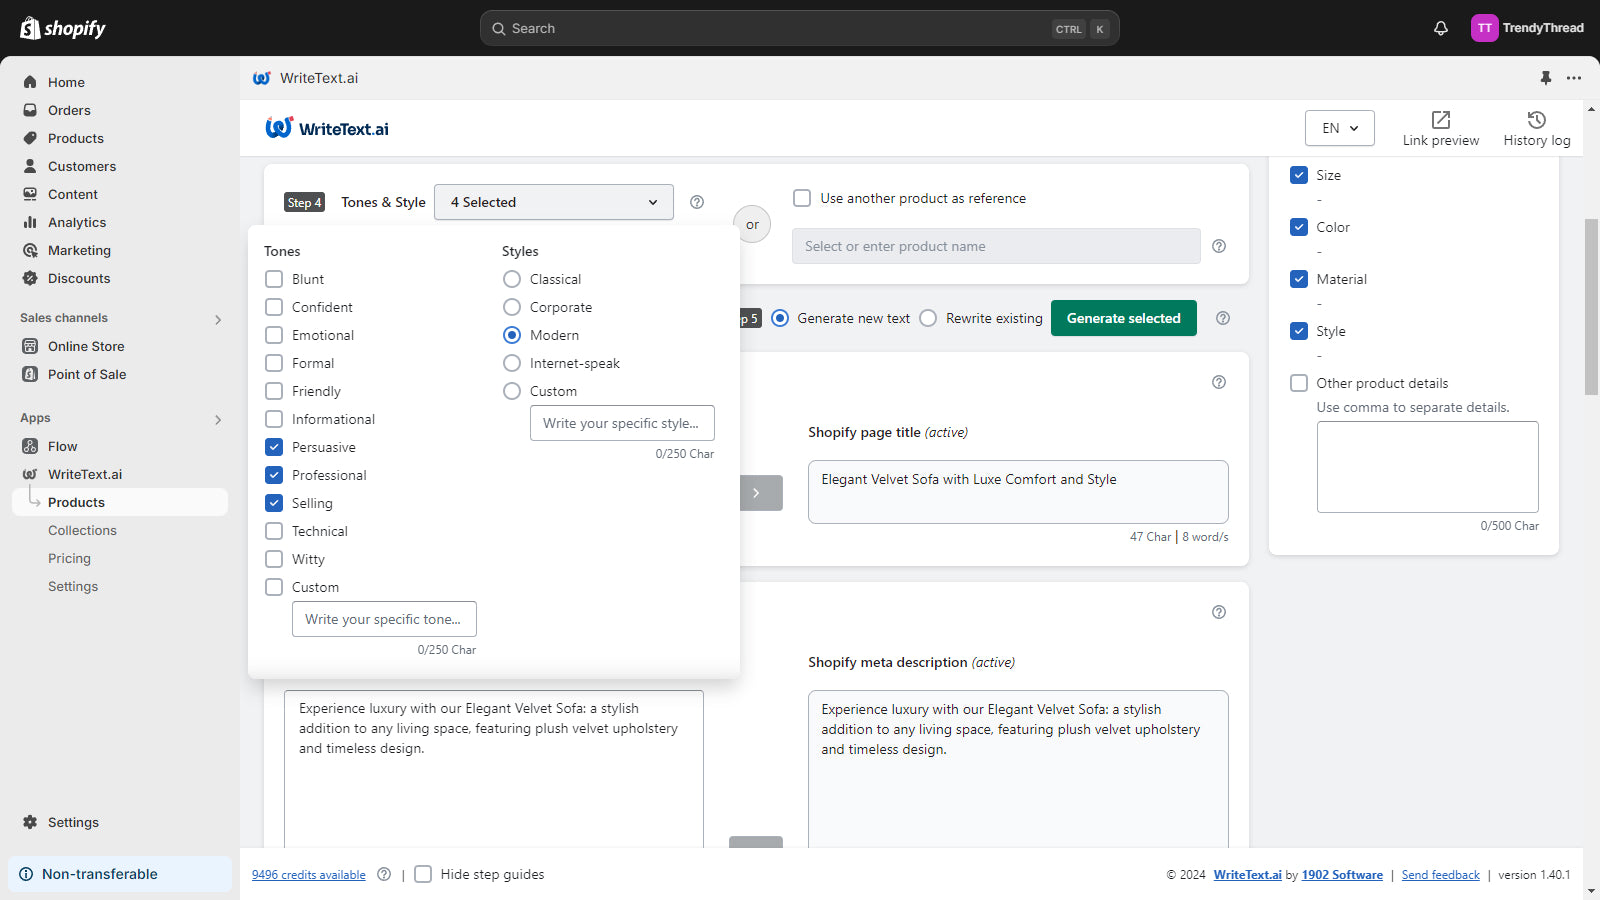This screenshot has width=1600, height=900.
Task: Toggle Hide step guides checkbox
Action: click(x=423, y=874)
